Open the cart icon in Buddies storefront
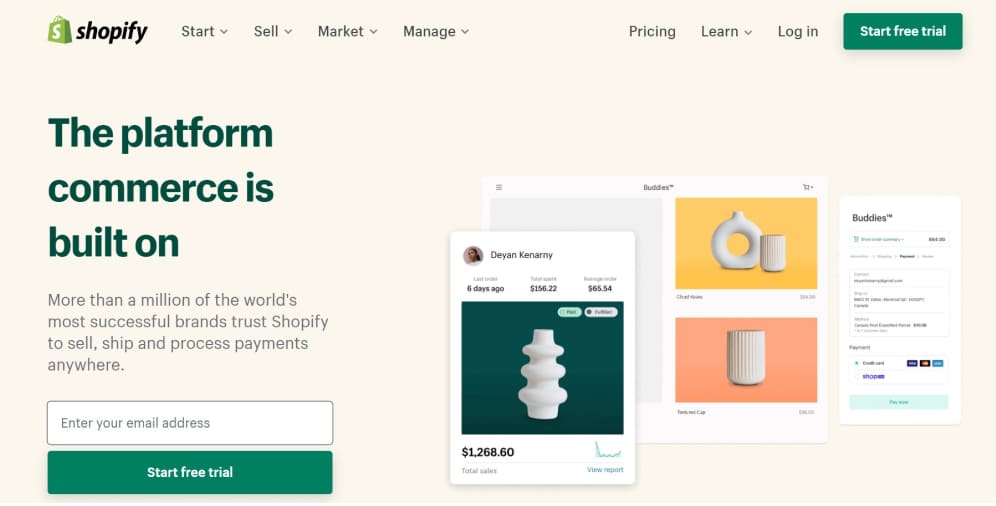Screen dimensions: 996x506 coord(807,187)
